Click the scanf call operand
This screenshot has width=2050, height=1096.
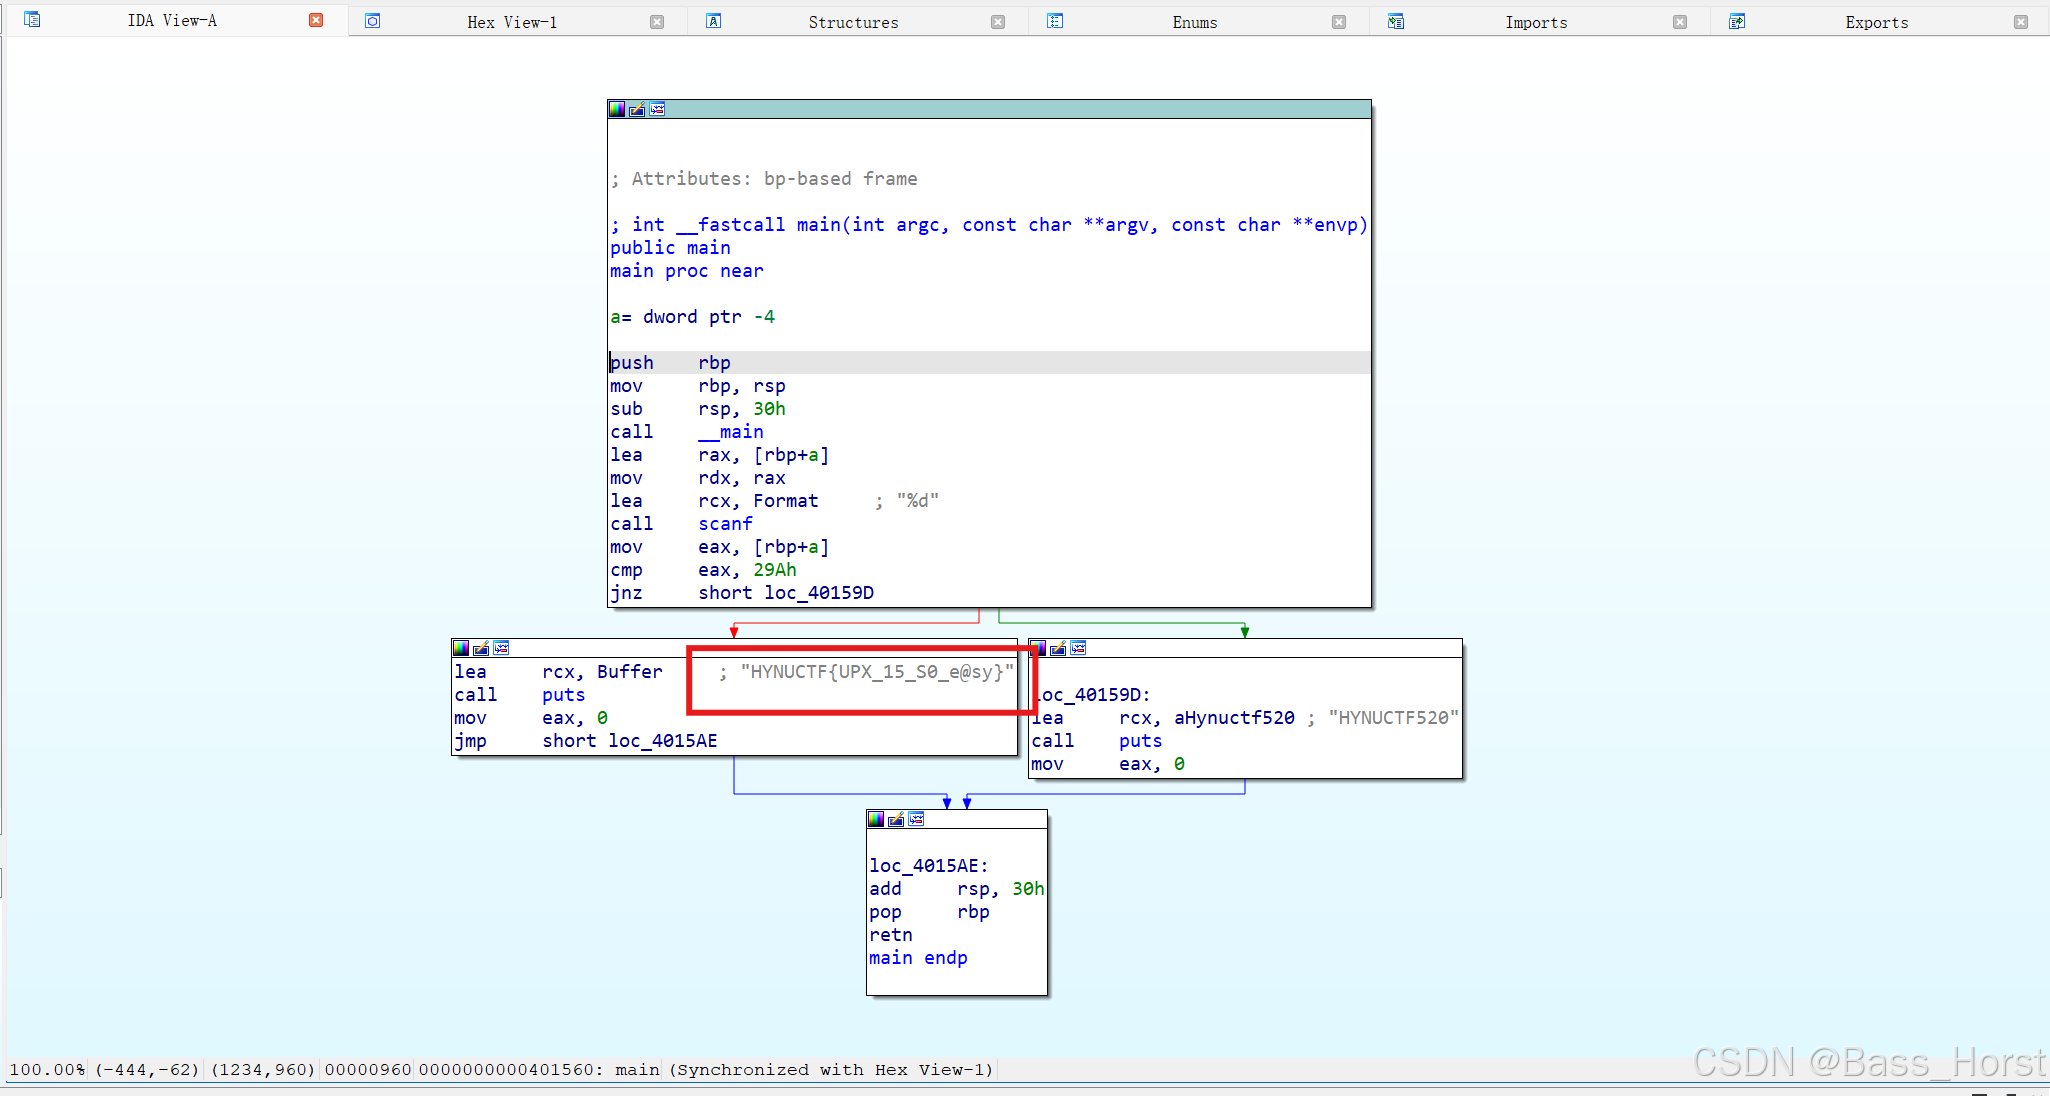click(x=725, y=524)
